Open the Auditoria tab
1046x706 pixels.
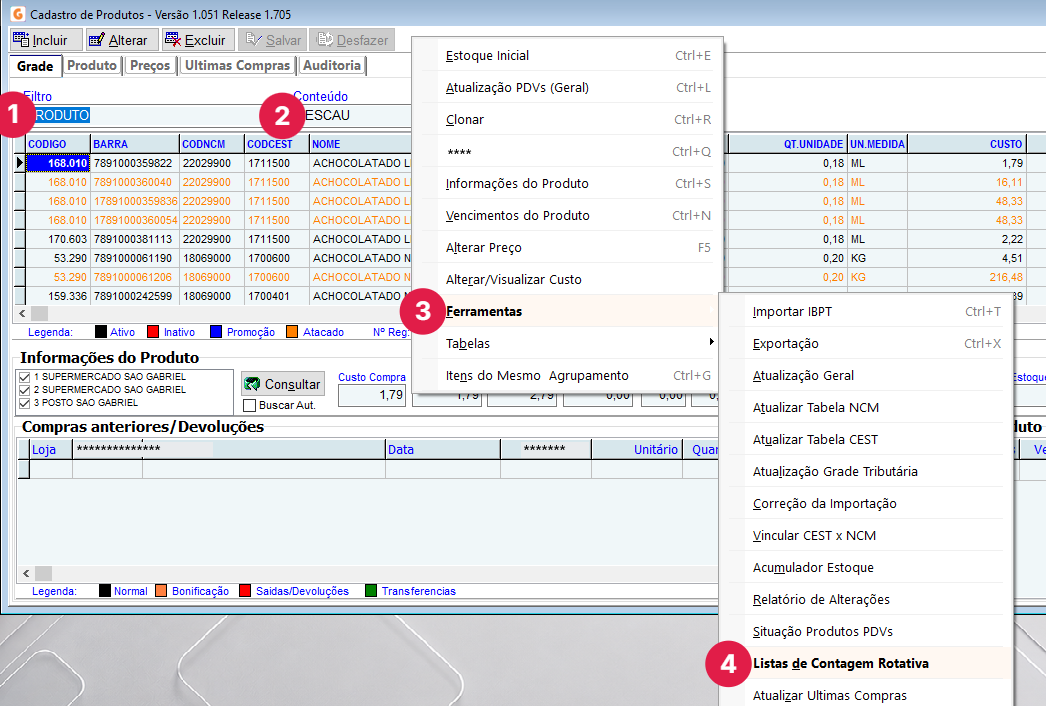click(332, 65)
